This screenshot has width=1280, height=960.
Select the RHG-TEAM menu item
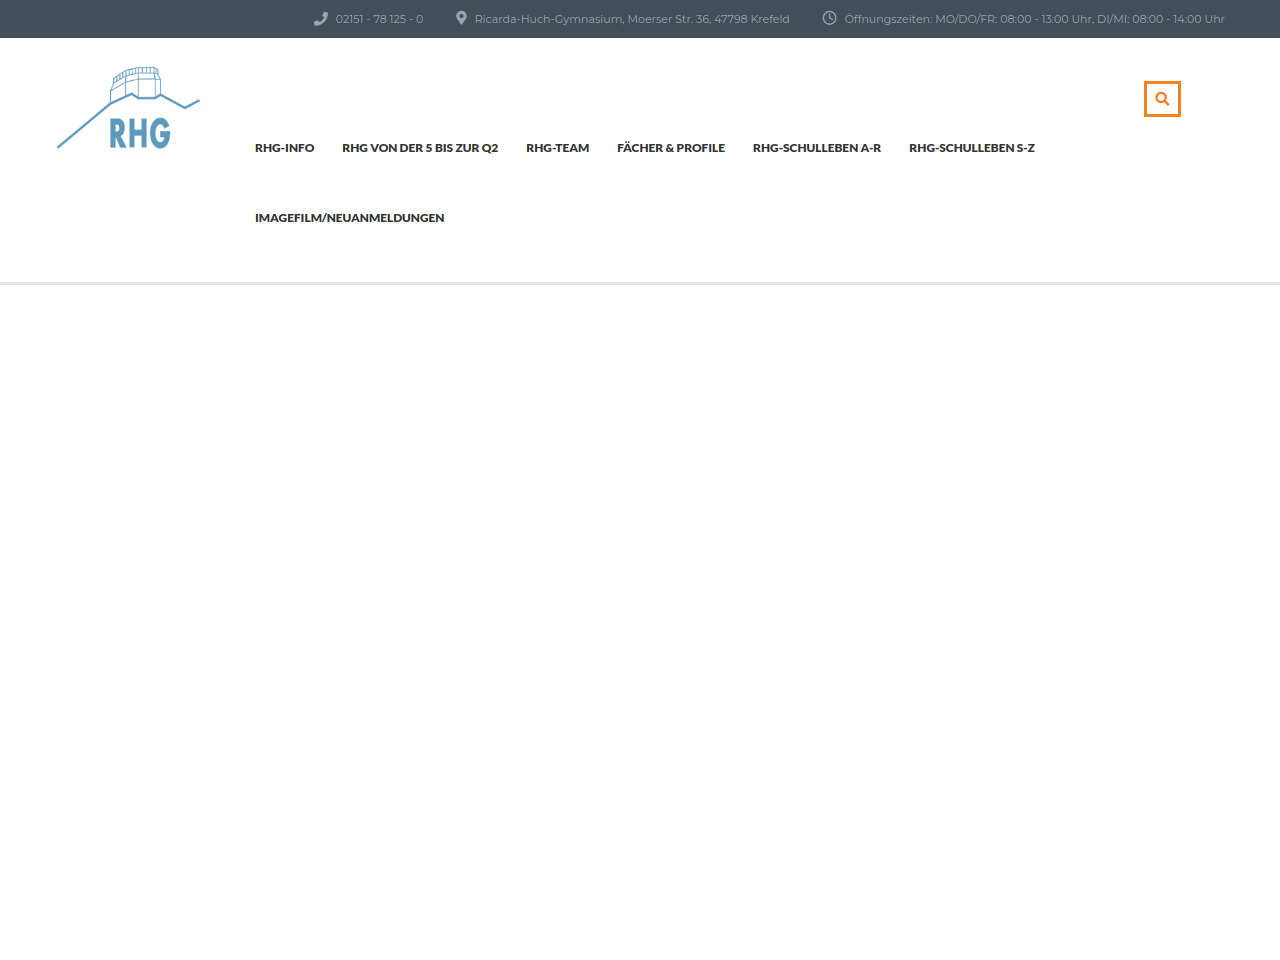pos(557,148)
